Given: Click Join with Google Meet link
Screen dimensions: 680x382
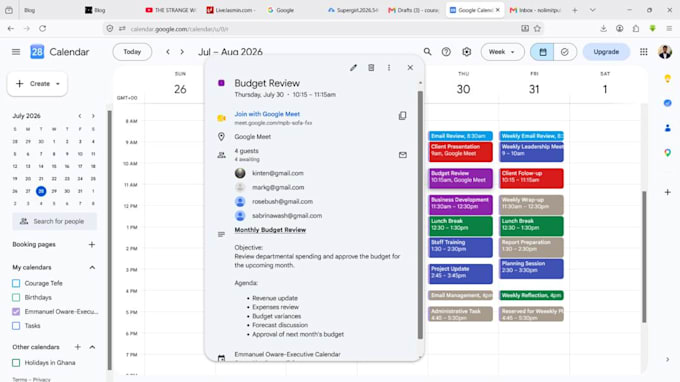Looking at the screenshot, I should tap(267, 114).
